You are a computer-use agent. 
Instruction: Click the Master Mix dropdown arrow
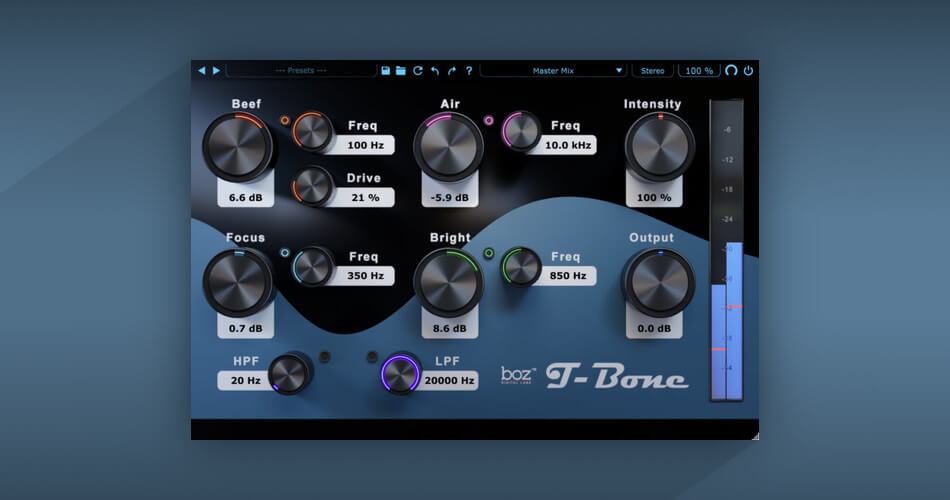tap(619, 71)
